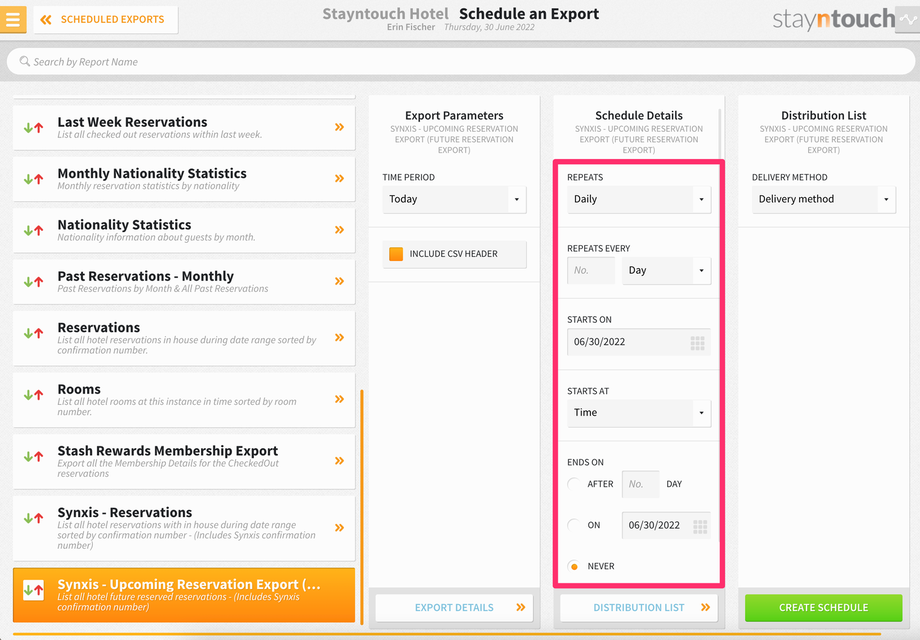Click export arrows icon beside Nationality Statistics
Image resolution: width=920 pixels, height=640 pixels.
pyautogui.click(x=33, y=230)
